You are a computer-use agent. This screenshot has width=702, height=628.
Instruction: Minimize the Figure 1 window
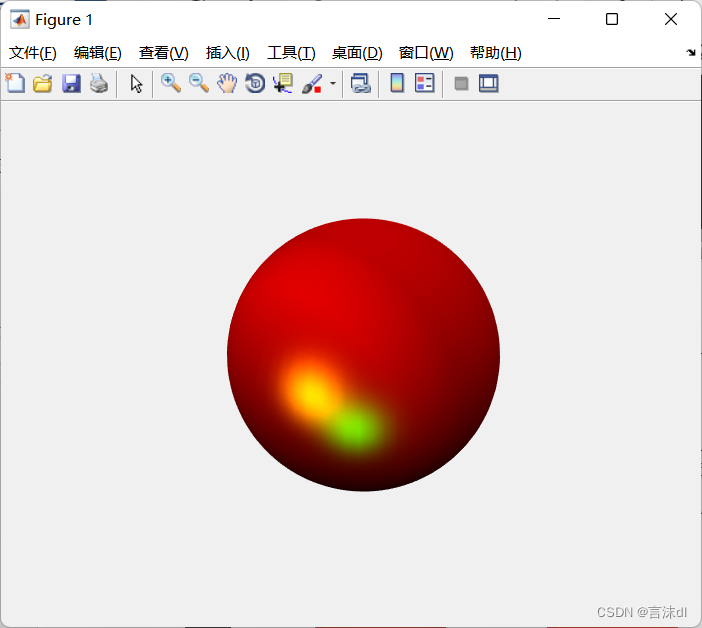(x=554, y=19)
